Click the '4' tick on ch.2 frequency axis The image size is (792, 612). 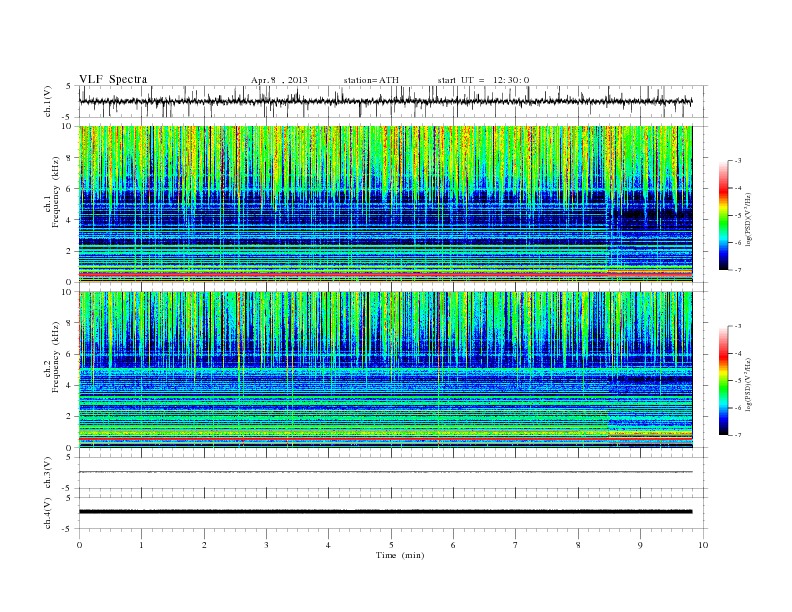70,386
